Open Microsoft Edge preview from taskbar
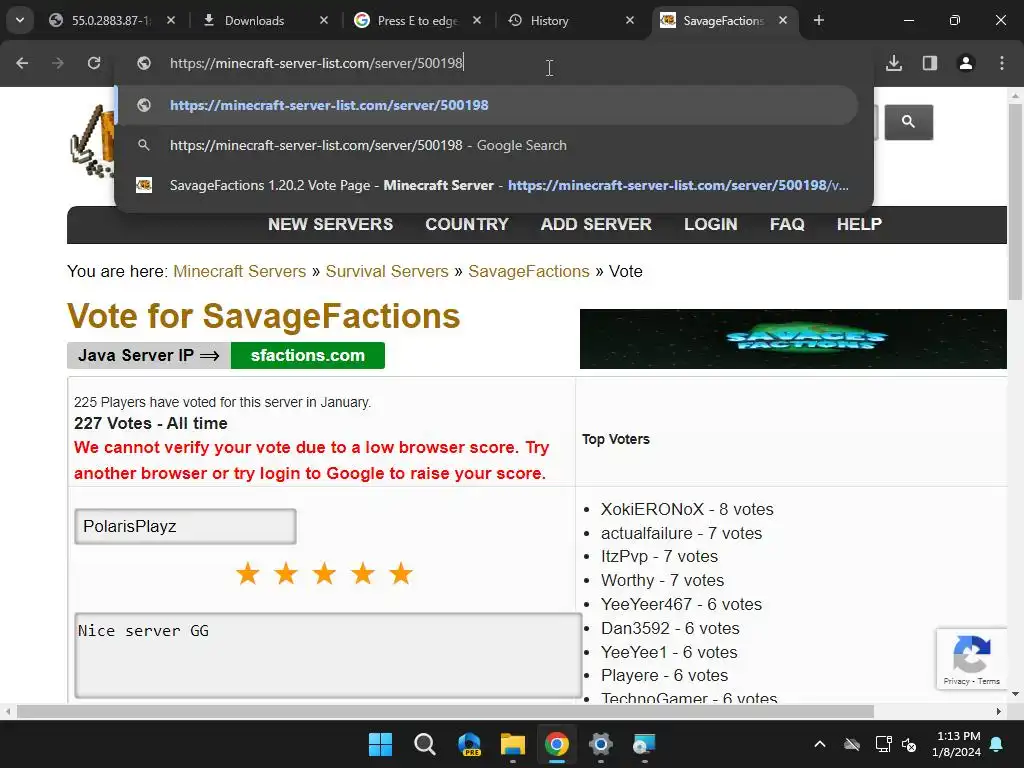1024x768 pixels. tap(469, 744)
